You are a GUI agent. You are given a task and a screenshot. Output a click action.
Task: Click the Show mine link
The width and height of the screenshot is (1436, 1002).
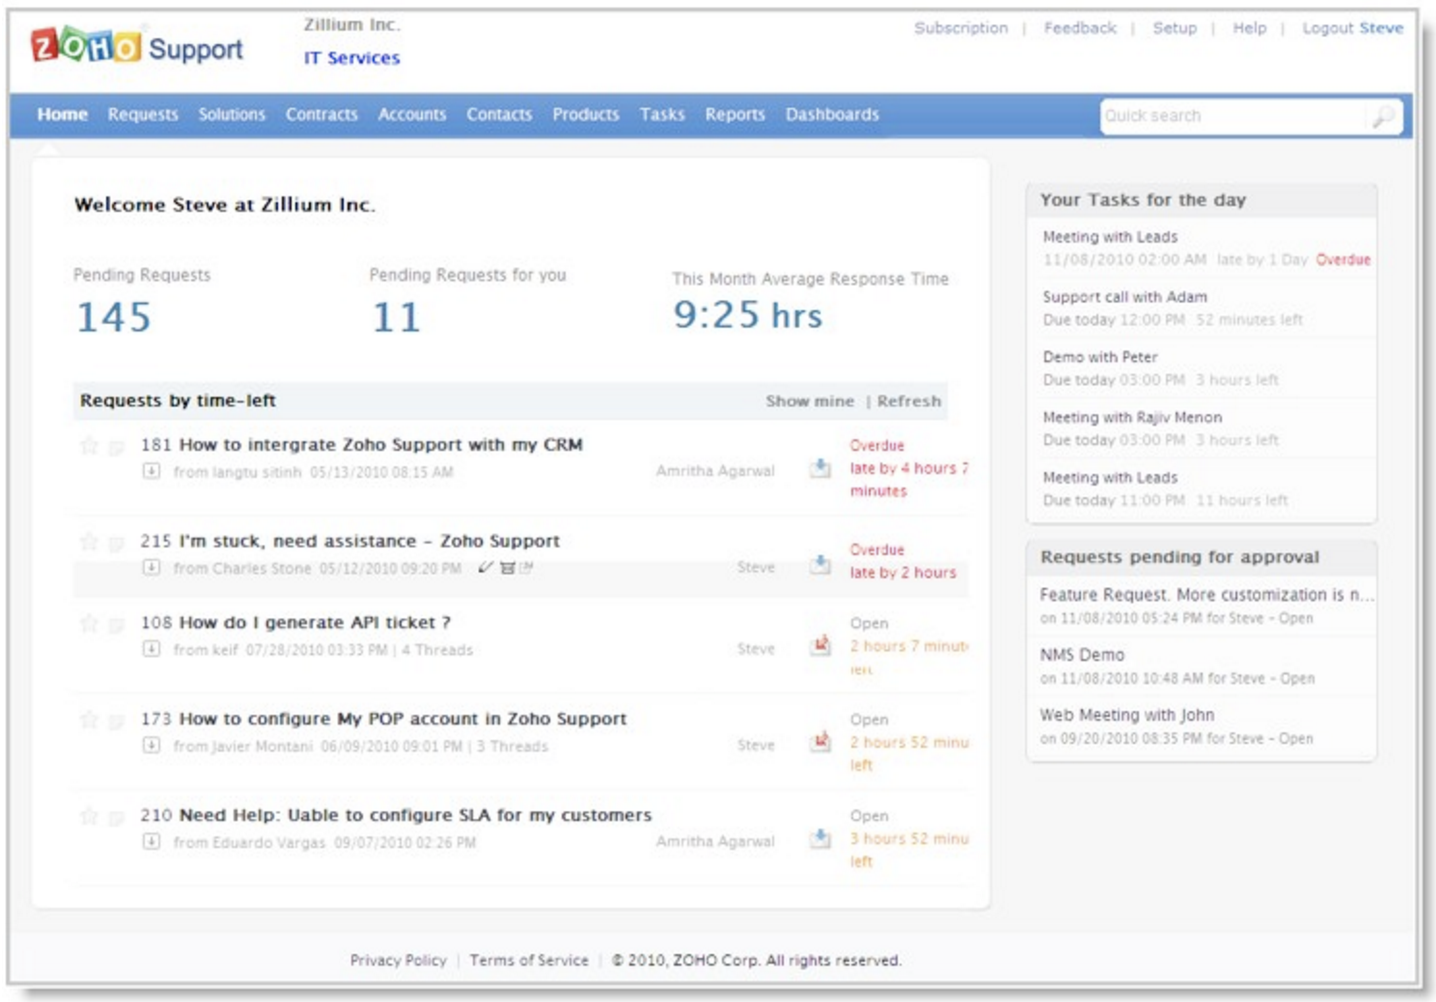pos(809,401)
